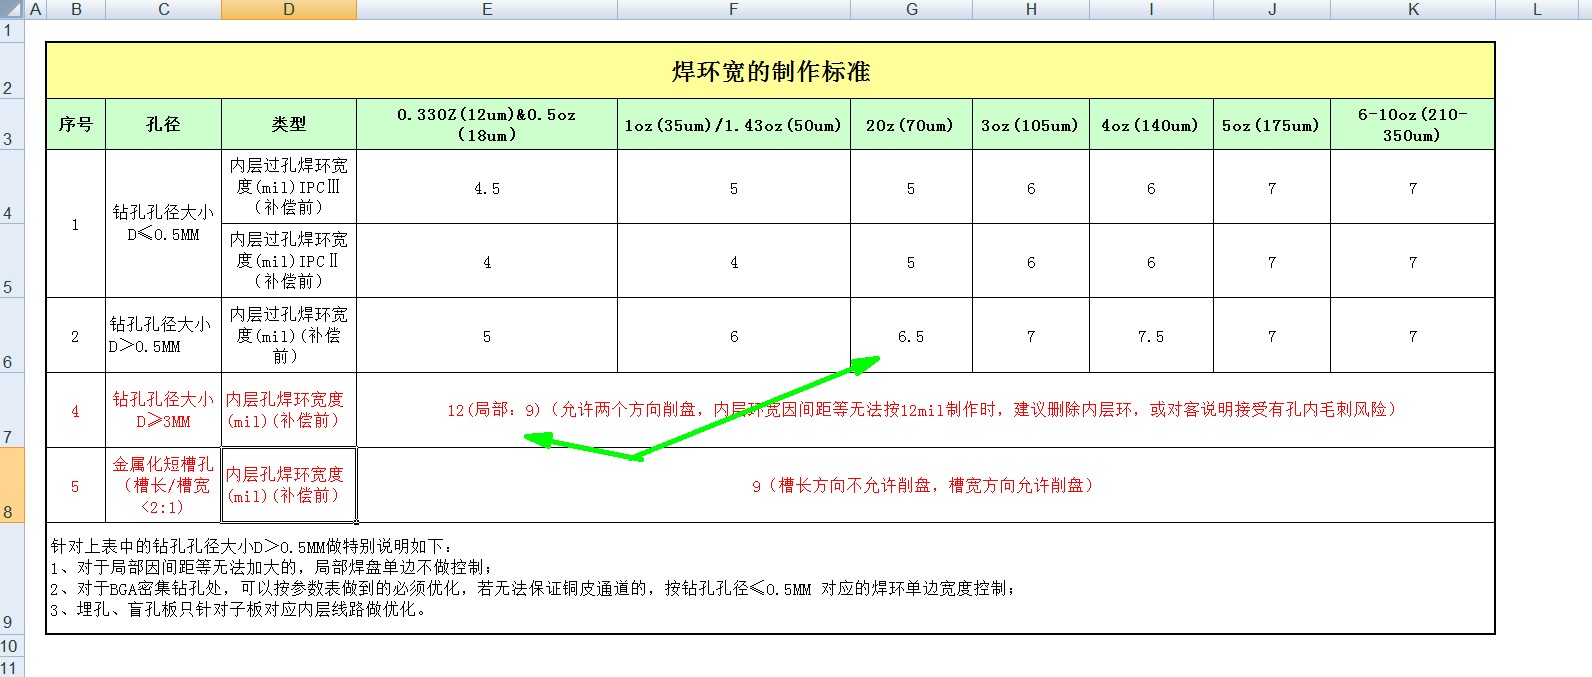Click the red cell 金属化短槽孔(槽长/槽宽<2:1)

tap(164, 485)
